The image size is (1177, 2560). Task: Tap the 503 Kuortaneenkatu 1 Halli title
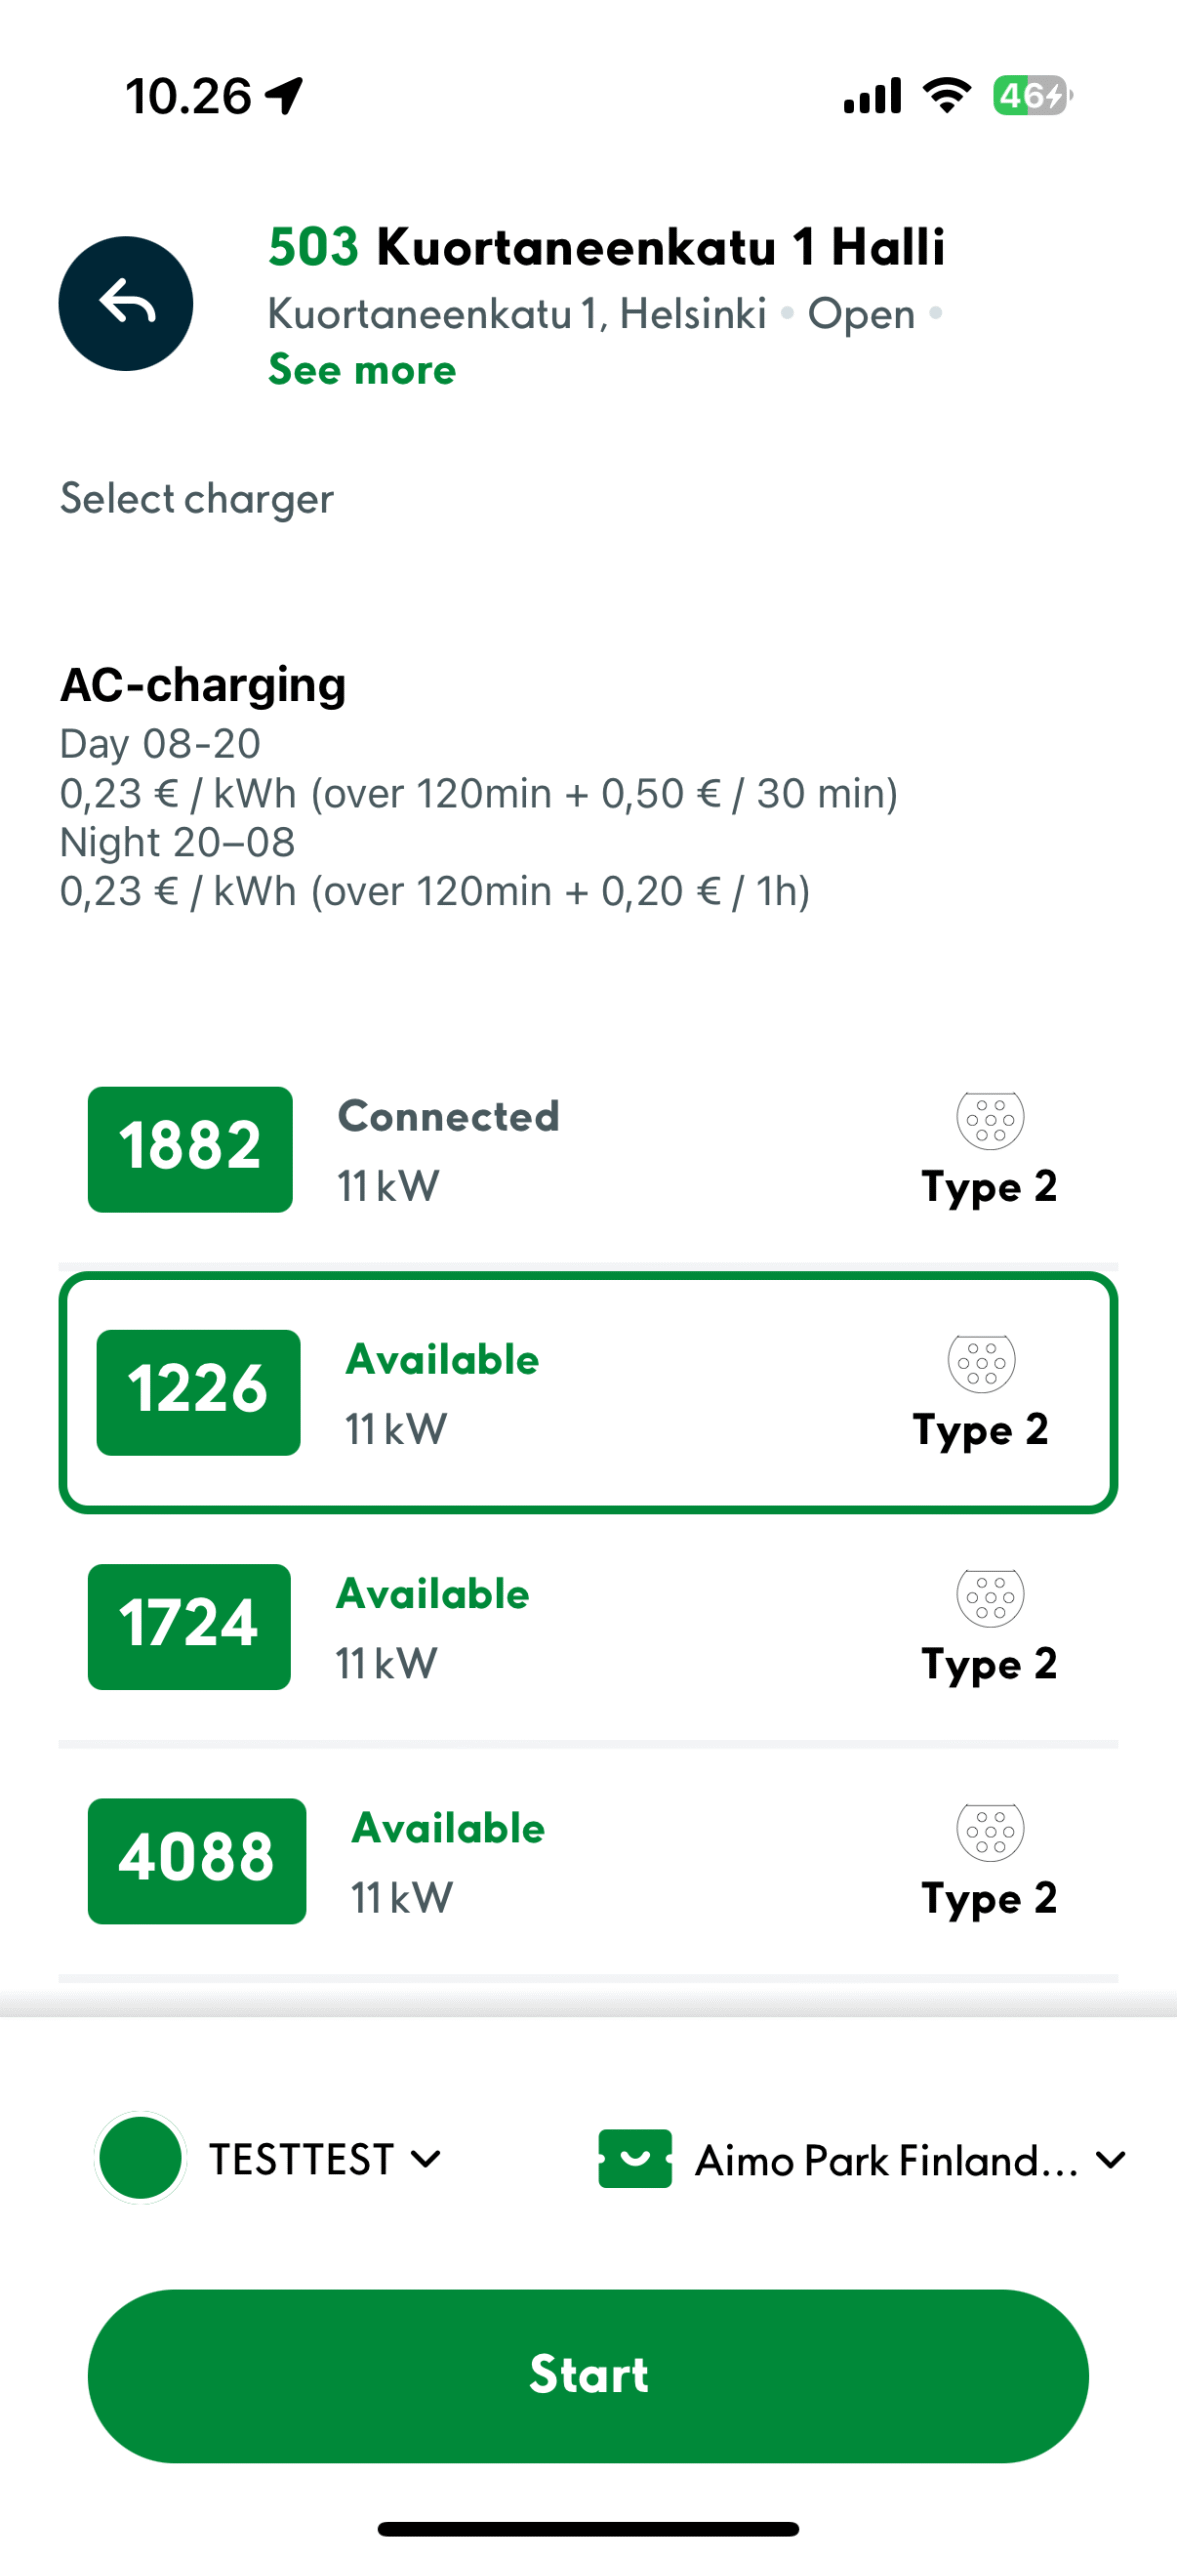click(606, 247)
